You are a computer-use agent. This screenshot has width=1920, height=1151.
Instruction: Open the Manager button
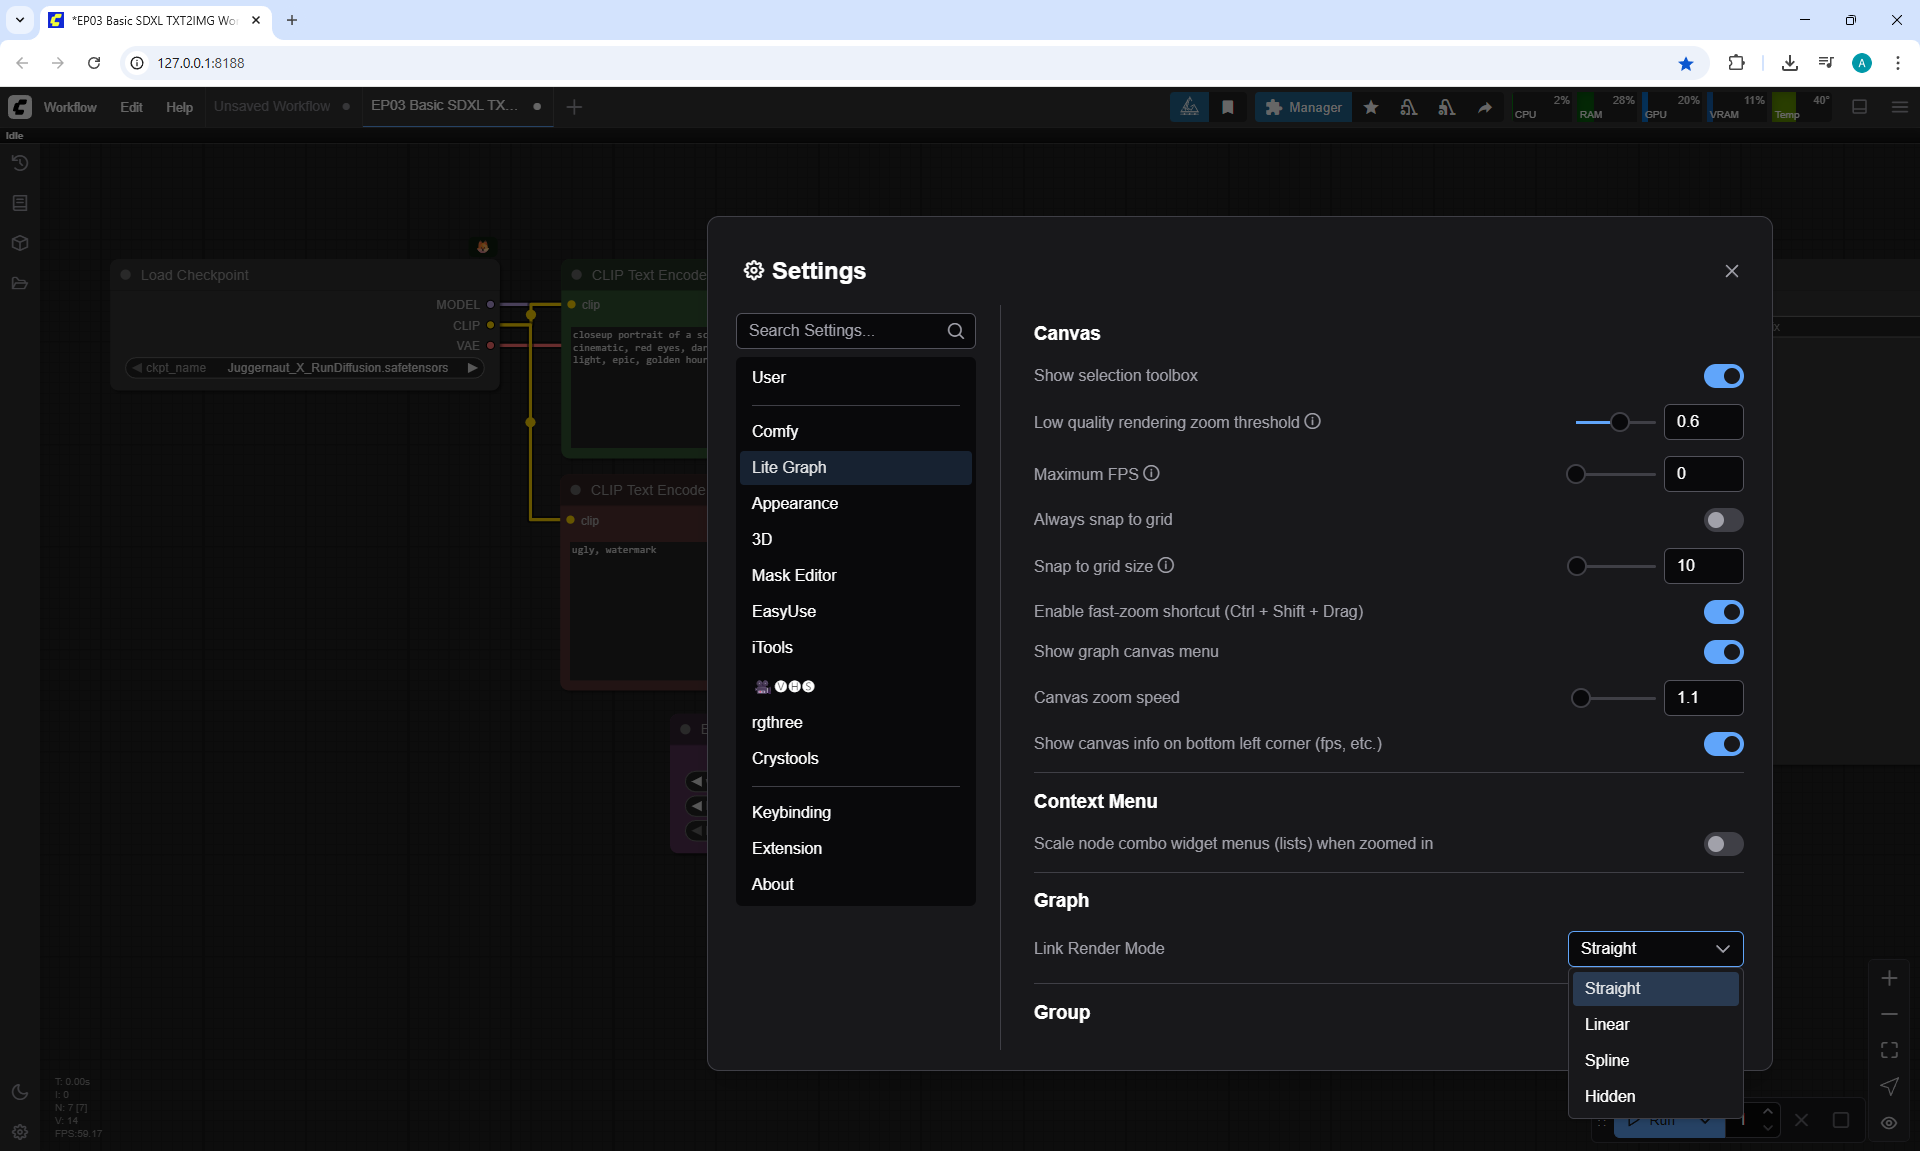pos(1303,107)
